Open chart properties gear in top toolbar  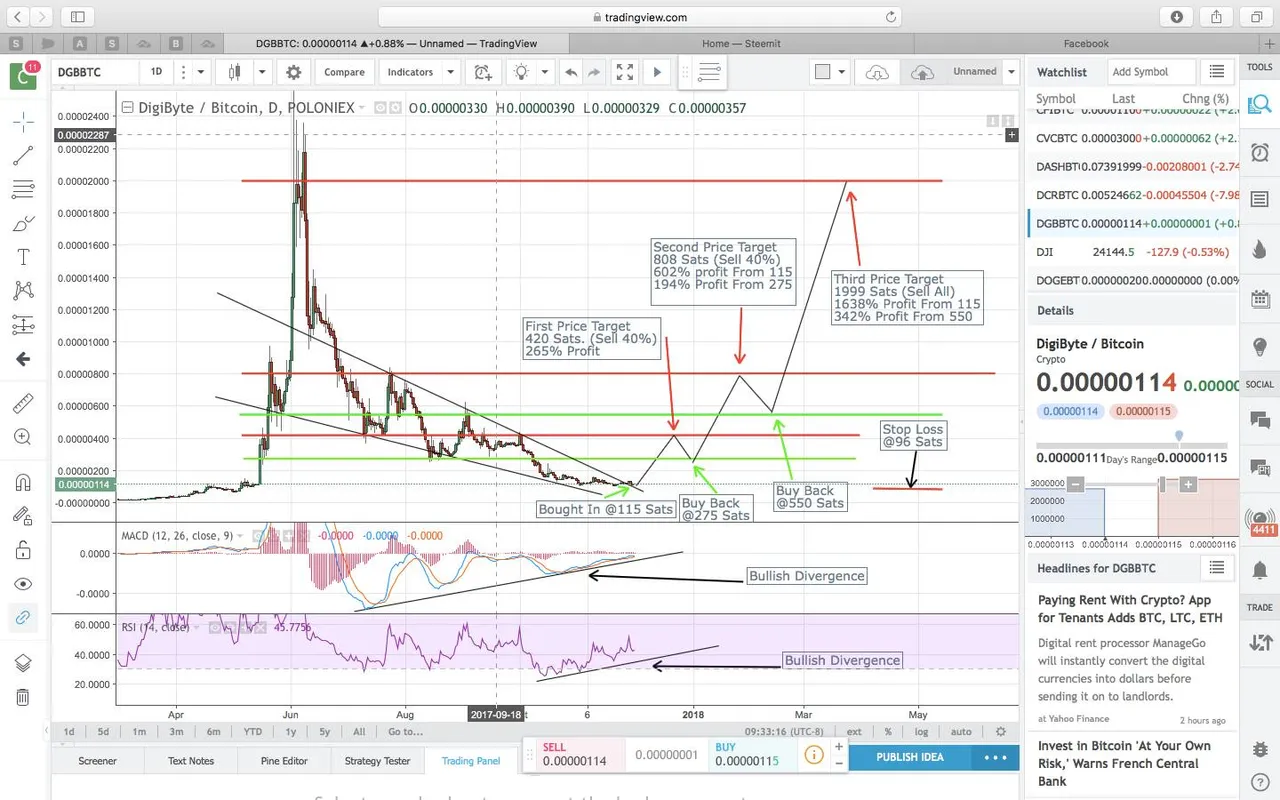coord(293,72)
